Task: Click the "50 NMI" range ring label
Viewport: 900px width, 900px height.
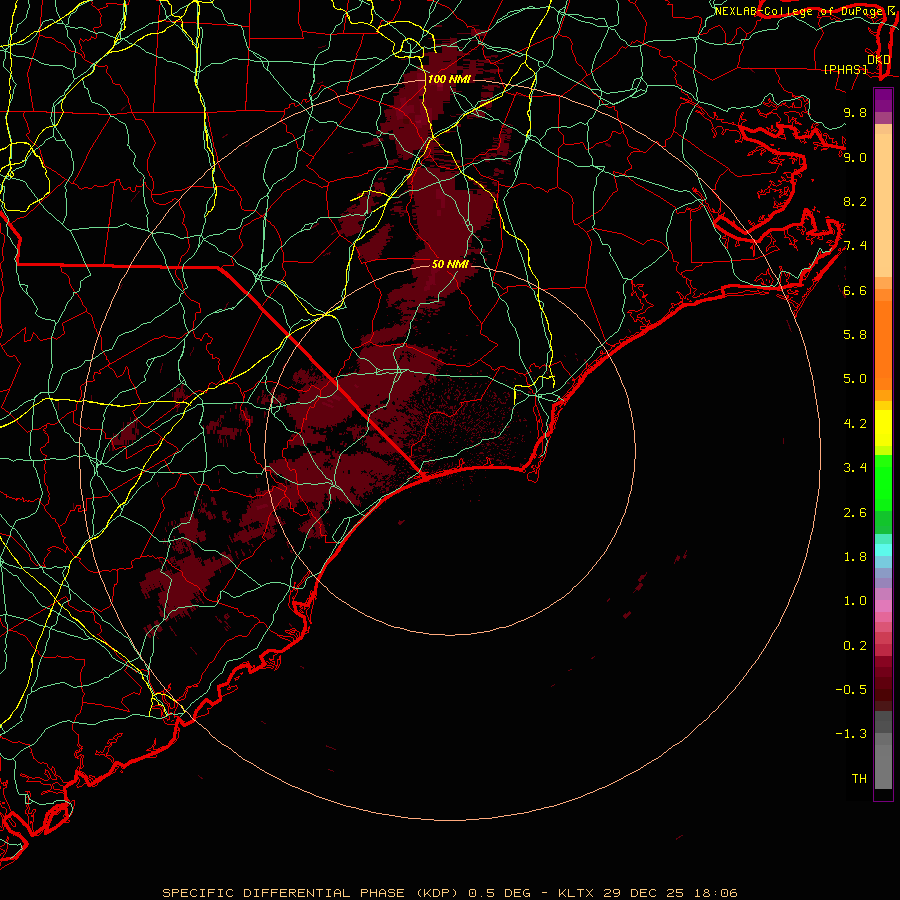Action: (450, 264)
